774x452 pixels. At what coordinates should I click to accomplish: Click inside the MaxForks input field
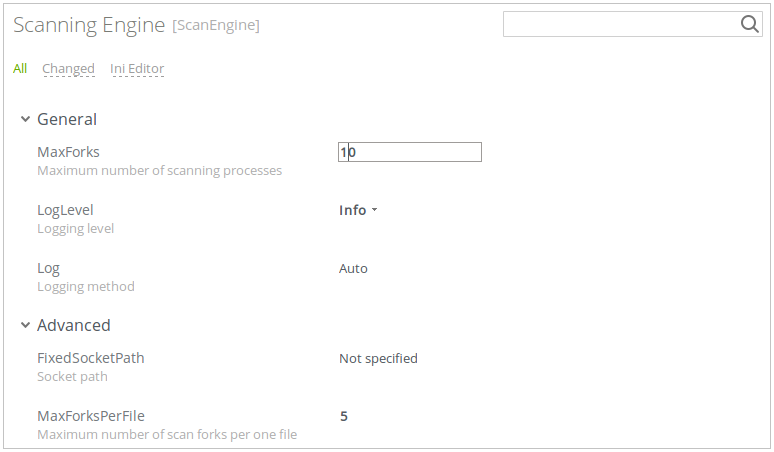[410, 152]
